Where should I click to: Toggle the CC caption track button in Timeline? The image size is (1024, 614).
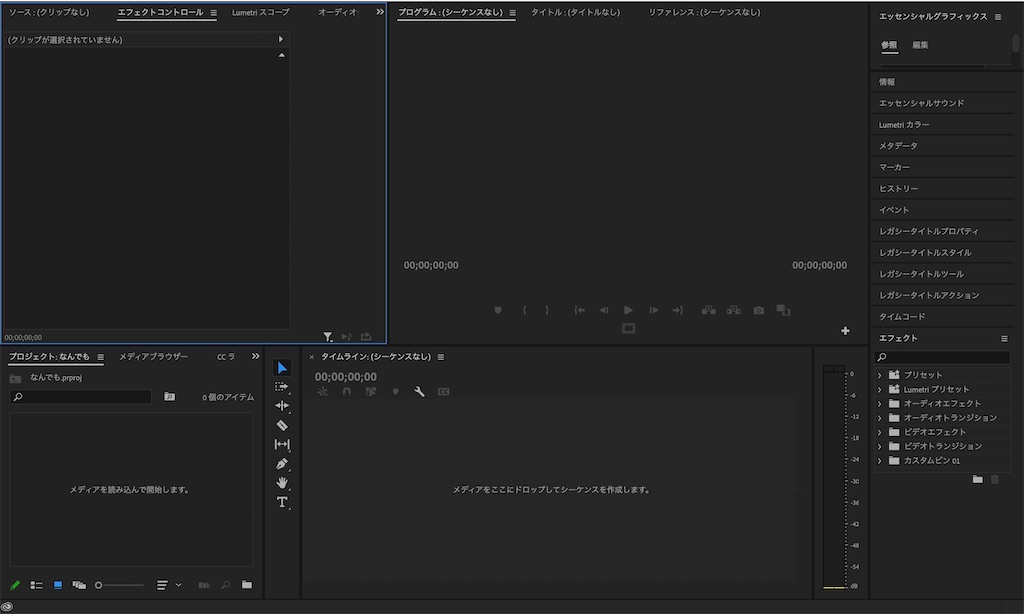[443, 392]
